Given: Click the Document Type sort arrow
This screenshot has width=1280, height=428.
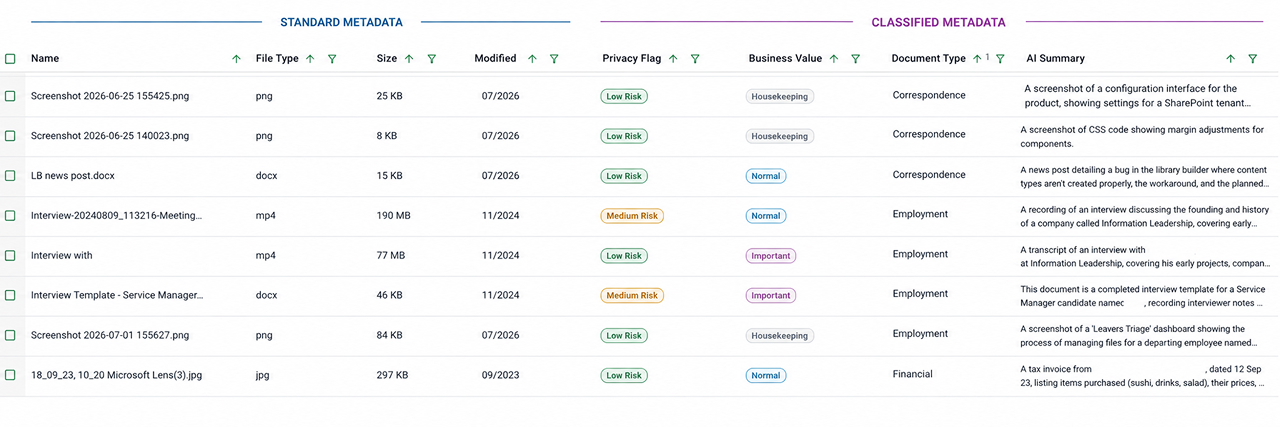Looking at the screenshot, I should click(x=977, y=59).
